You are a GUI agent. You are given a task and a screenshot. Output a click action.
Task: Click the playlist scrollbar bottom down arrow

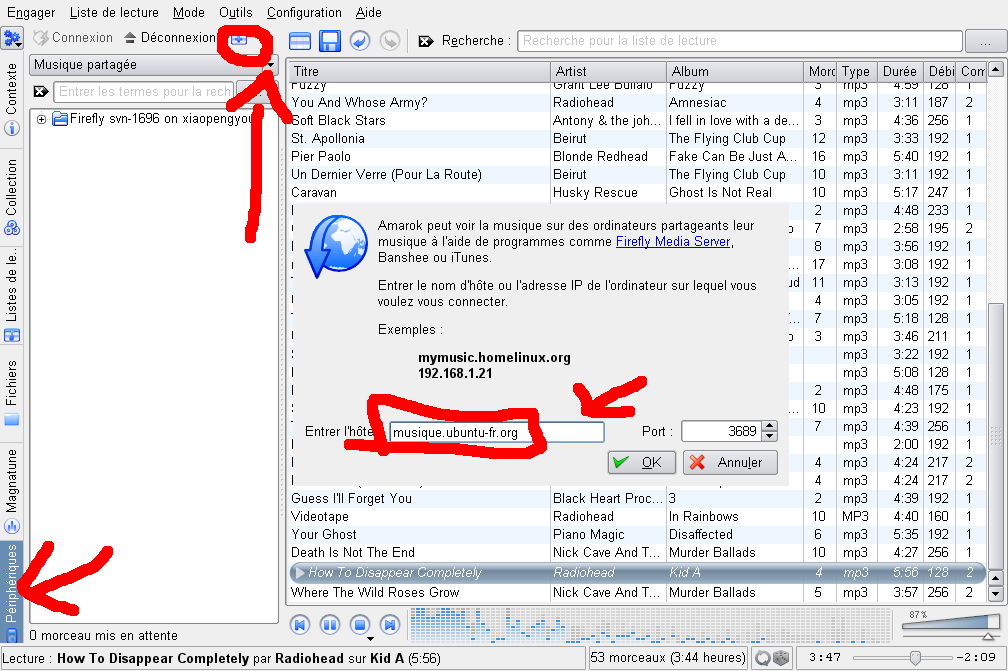995,595
